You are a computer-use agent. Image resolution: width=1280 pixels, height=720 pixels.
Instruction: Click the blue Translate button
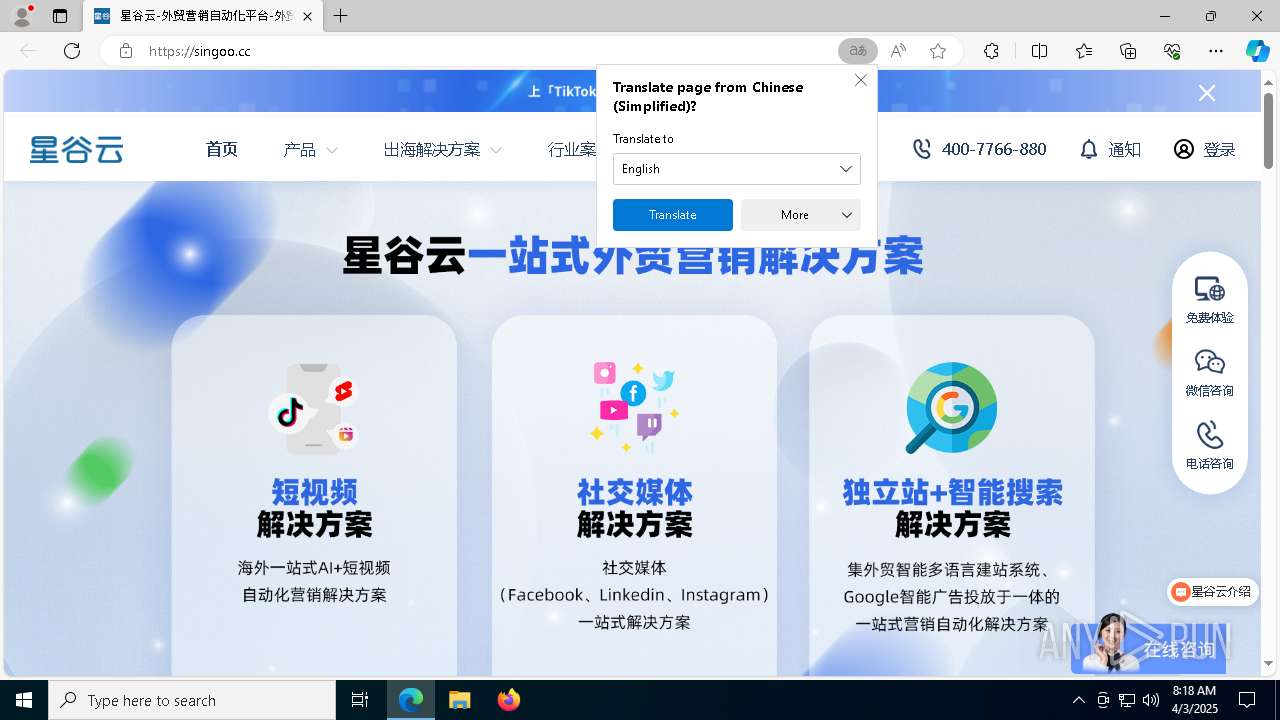click(673, 215)
